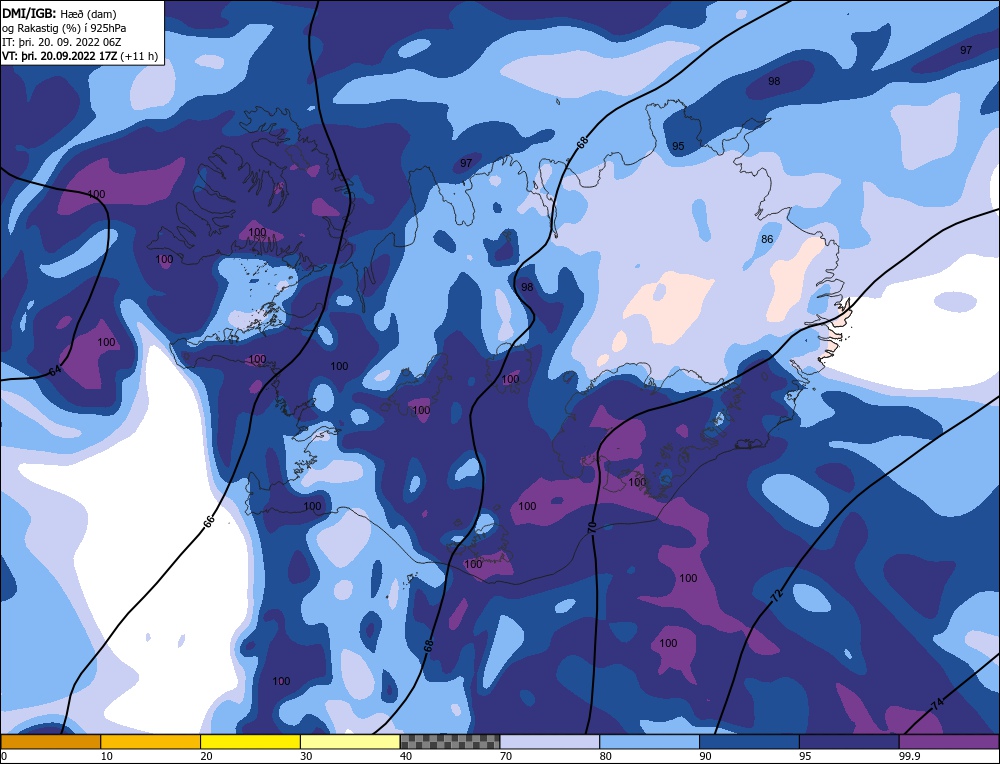The image size is (1000, 764).
Task: Click the "86" humidity value on the map
Action: 767,239
